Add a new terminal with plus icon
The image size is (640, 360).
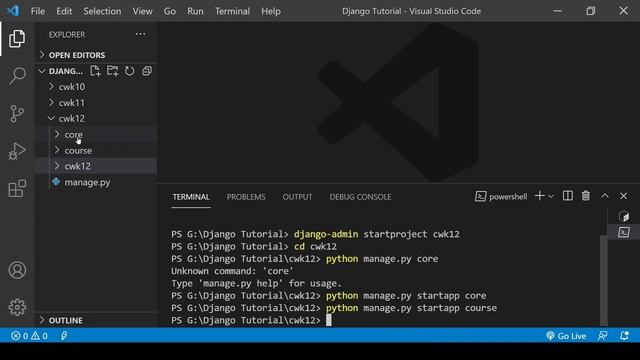point(539,196)
